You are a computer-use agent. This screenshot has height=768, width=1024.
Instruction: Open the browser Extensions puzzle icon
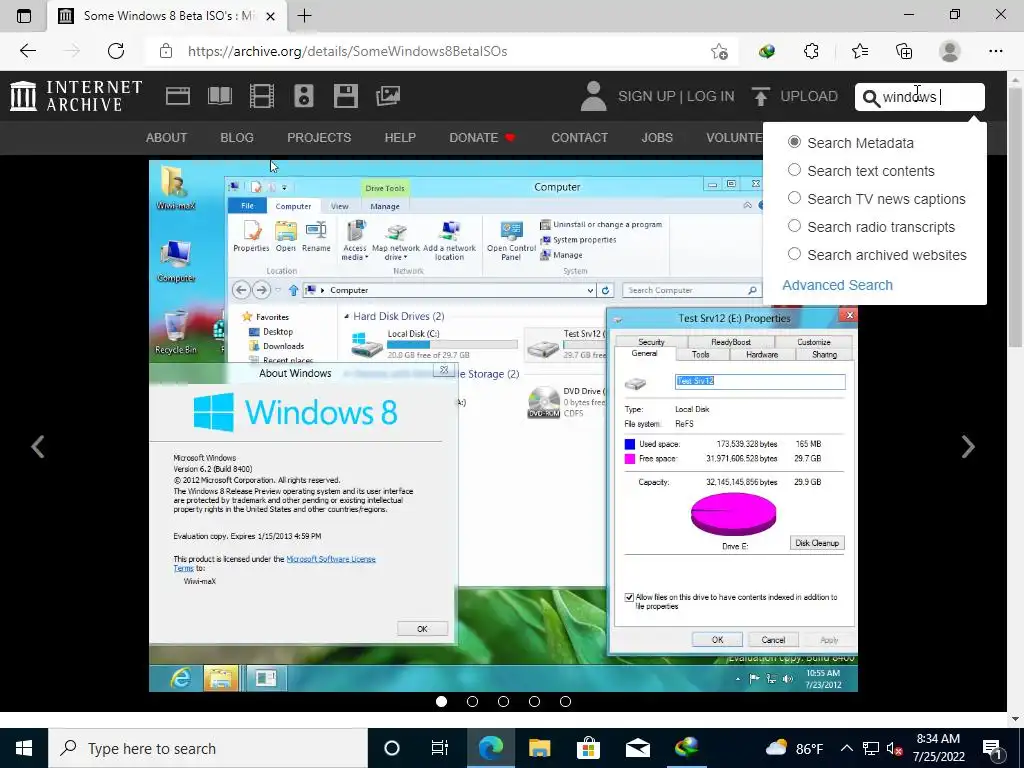811,51
